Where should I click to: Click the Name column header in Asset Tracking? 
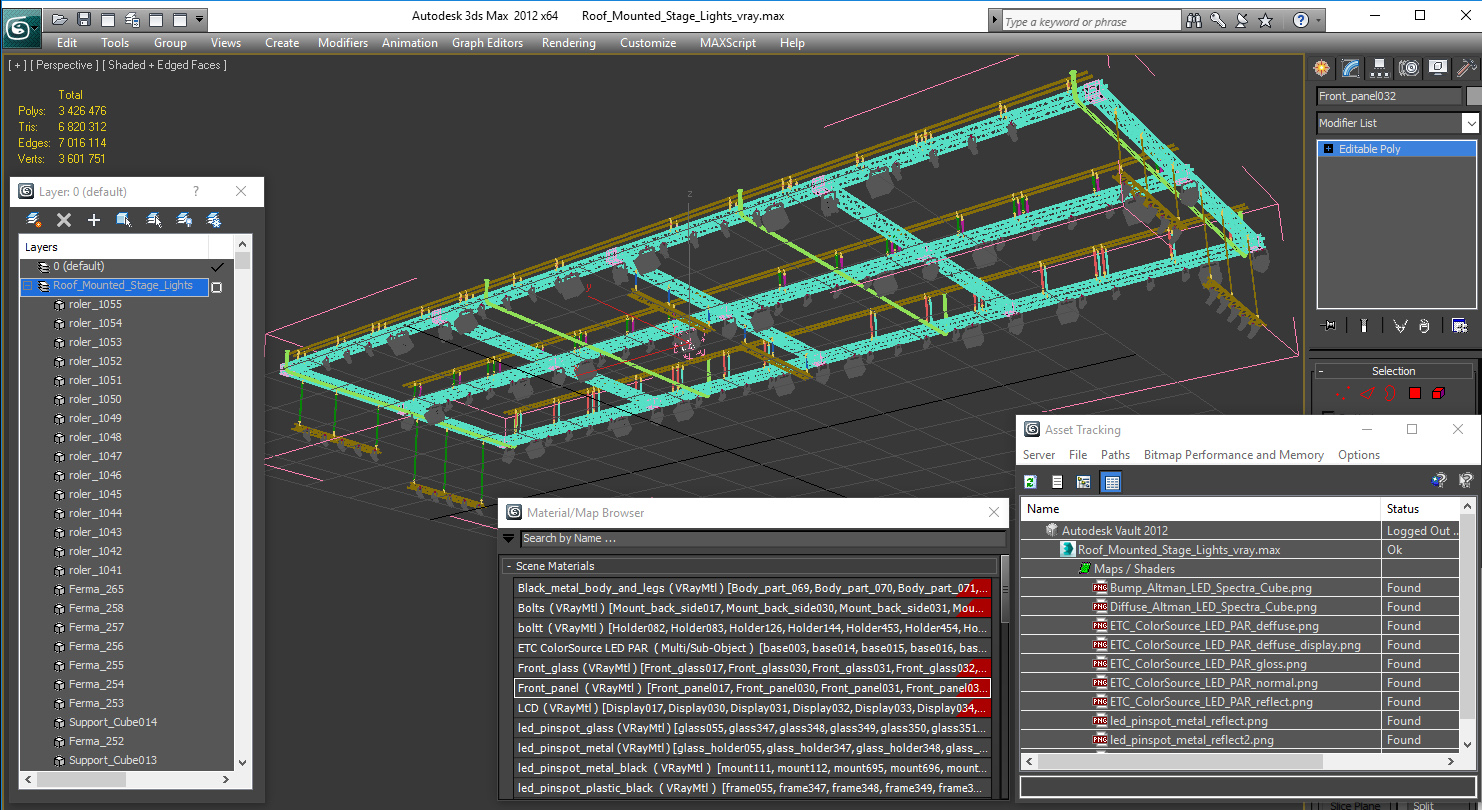(1201, 509)
